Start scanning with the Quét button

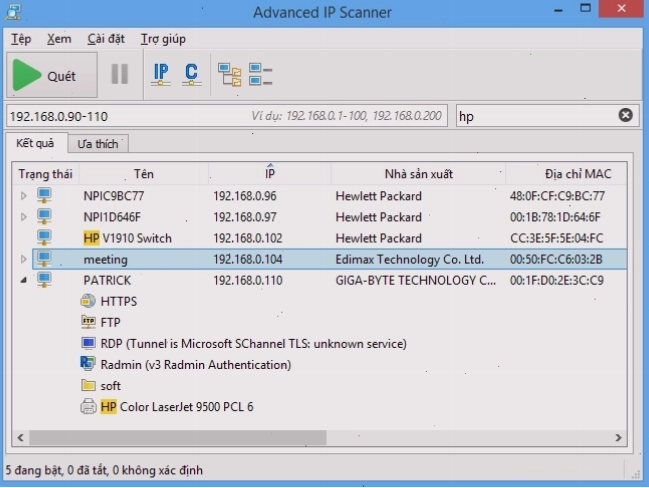click(52, 75)
